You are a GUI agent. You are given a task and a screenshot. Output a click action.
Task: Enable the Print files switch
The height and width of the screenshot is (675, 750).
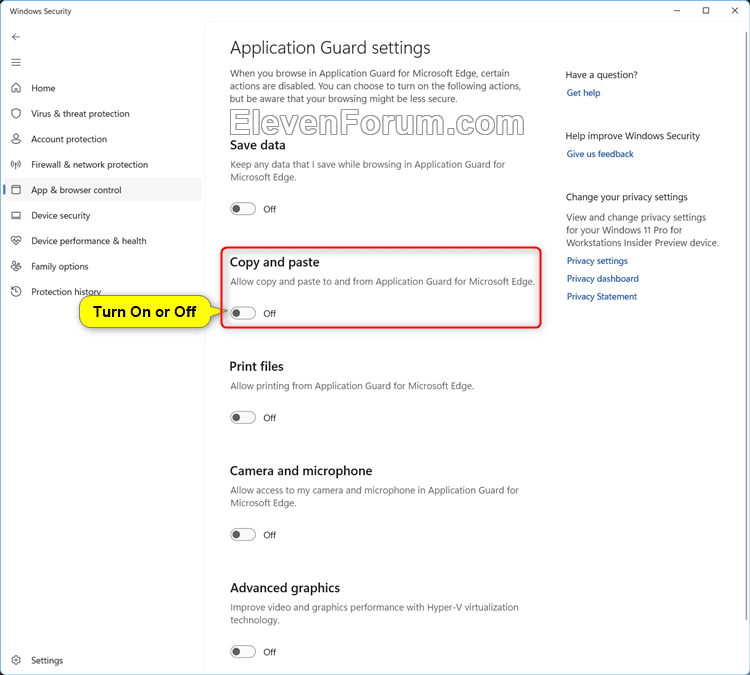(x=243, y=418)
